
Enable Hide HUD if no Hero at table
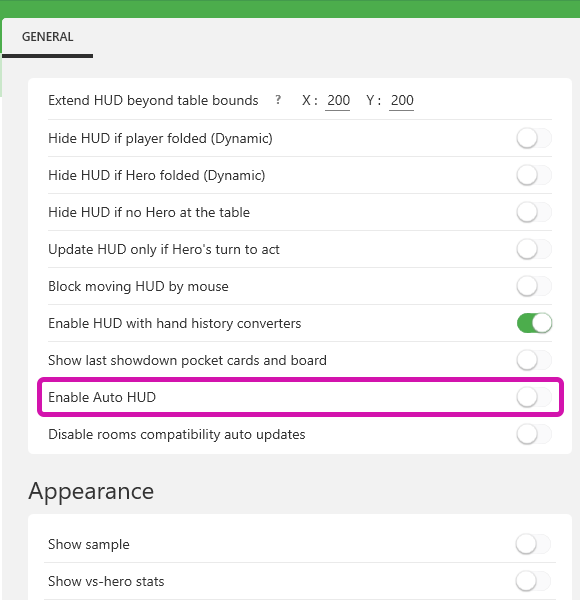(534, 212)
